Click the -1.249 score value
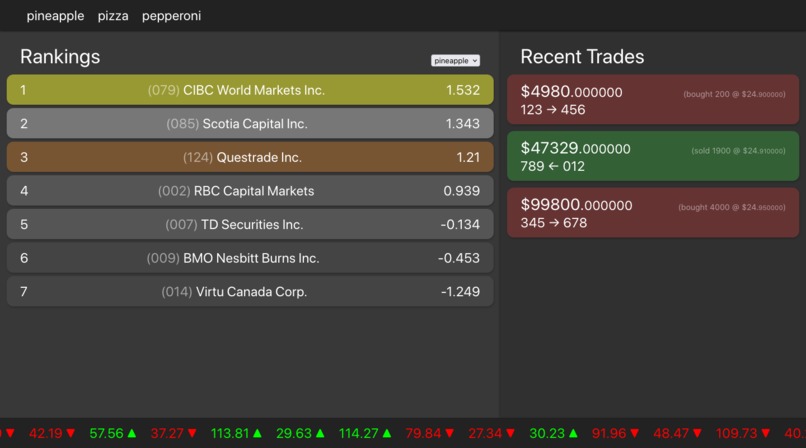This screenshot has width=806, height=448. click(x=460, y=291)
